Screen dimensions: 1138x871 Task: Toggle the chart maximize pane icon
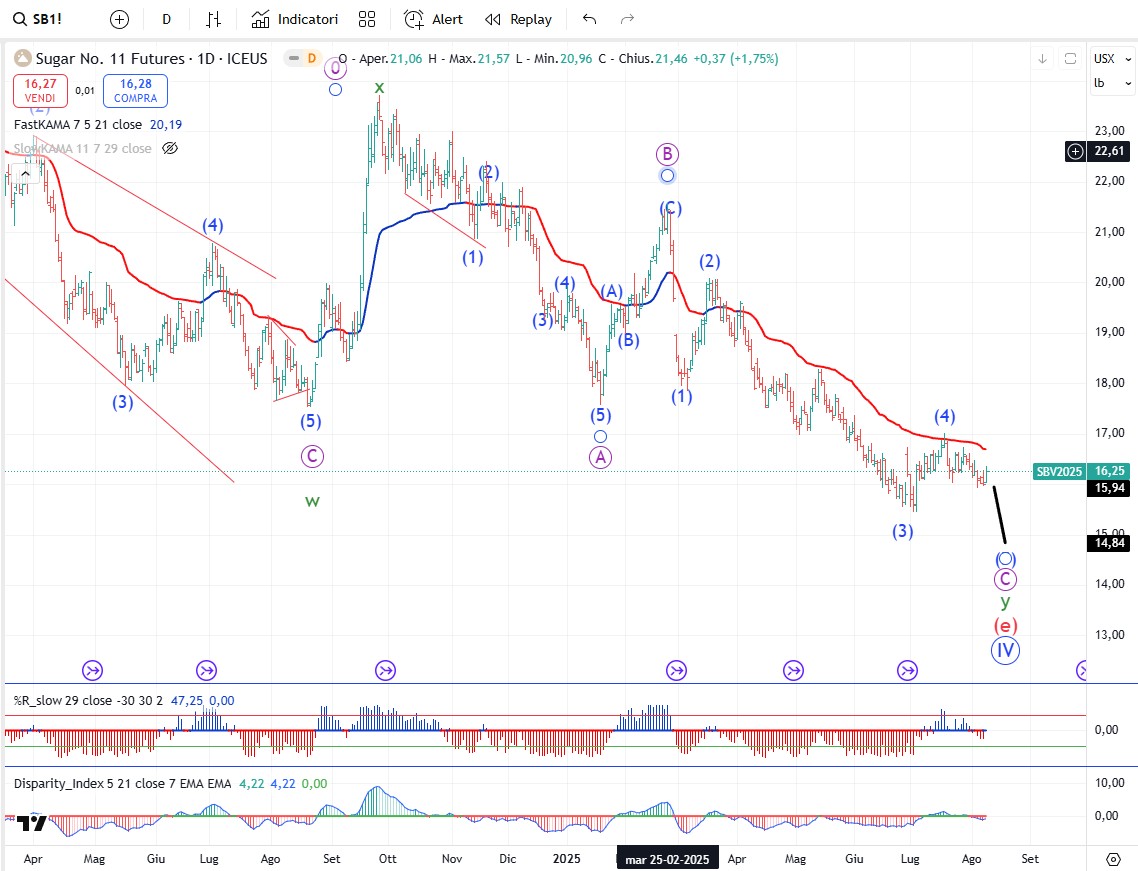point(1070,59)
